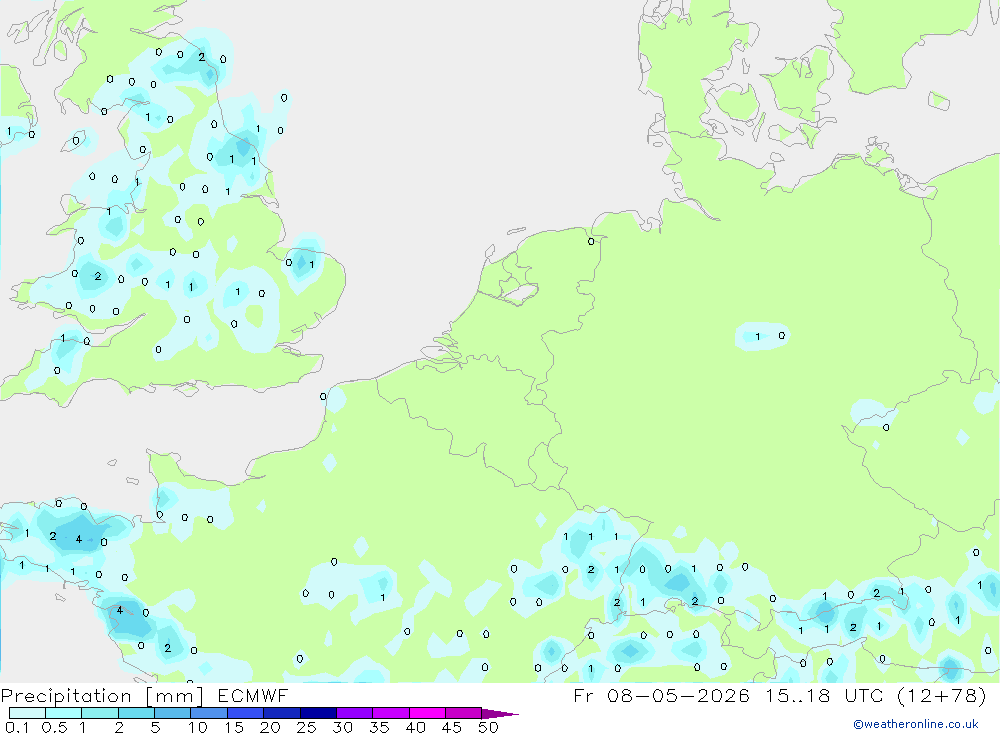
Task: Click the 'ECMWF' model label
Action: (x=253, y=696)
